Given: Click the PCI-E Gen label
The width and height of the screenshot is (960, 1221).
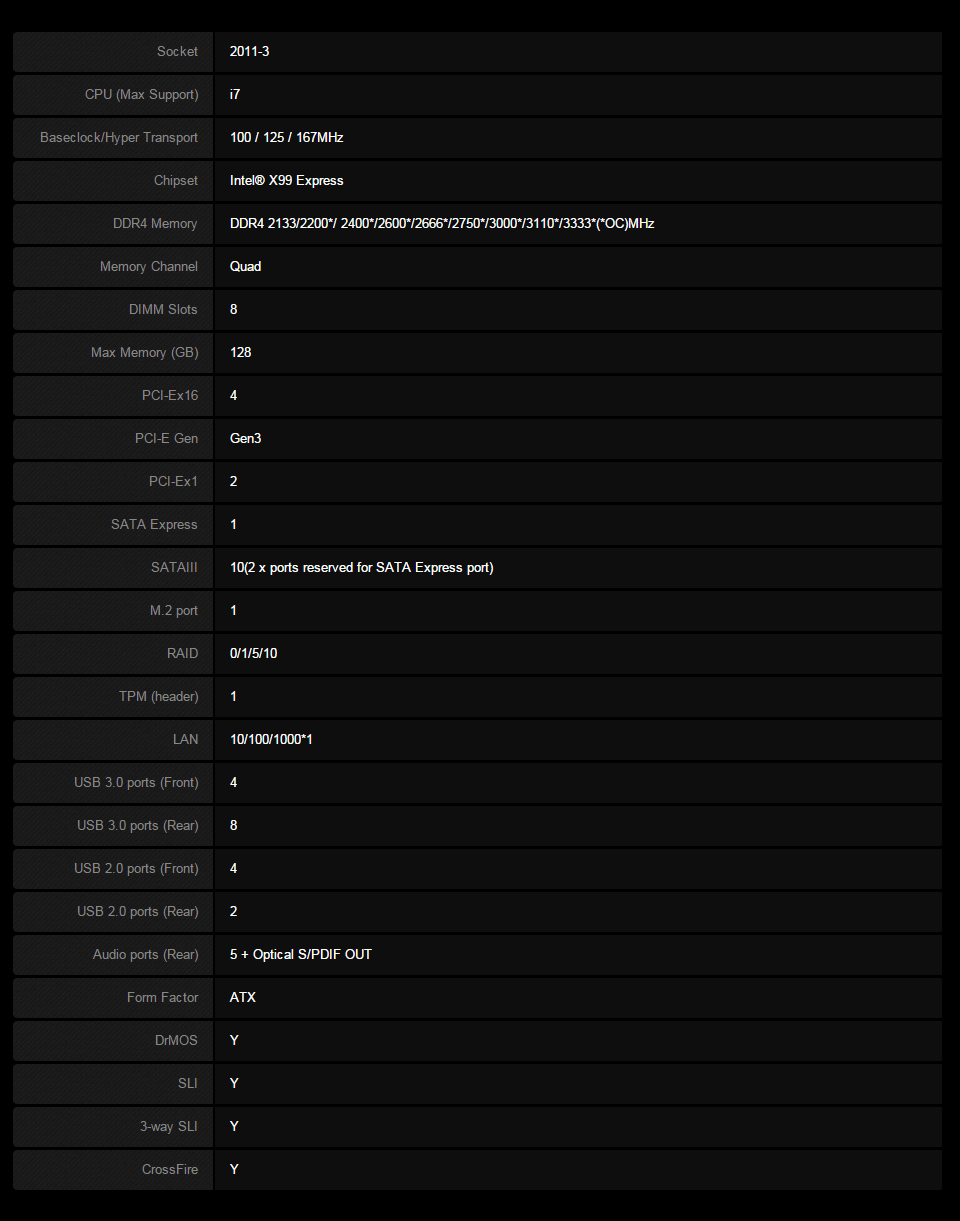Looking at the screenshot, I should coord(166,438).
